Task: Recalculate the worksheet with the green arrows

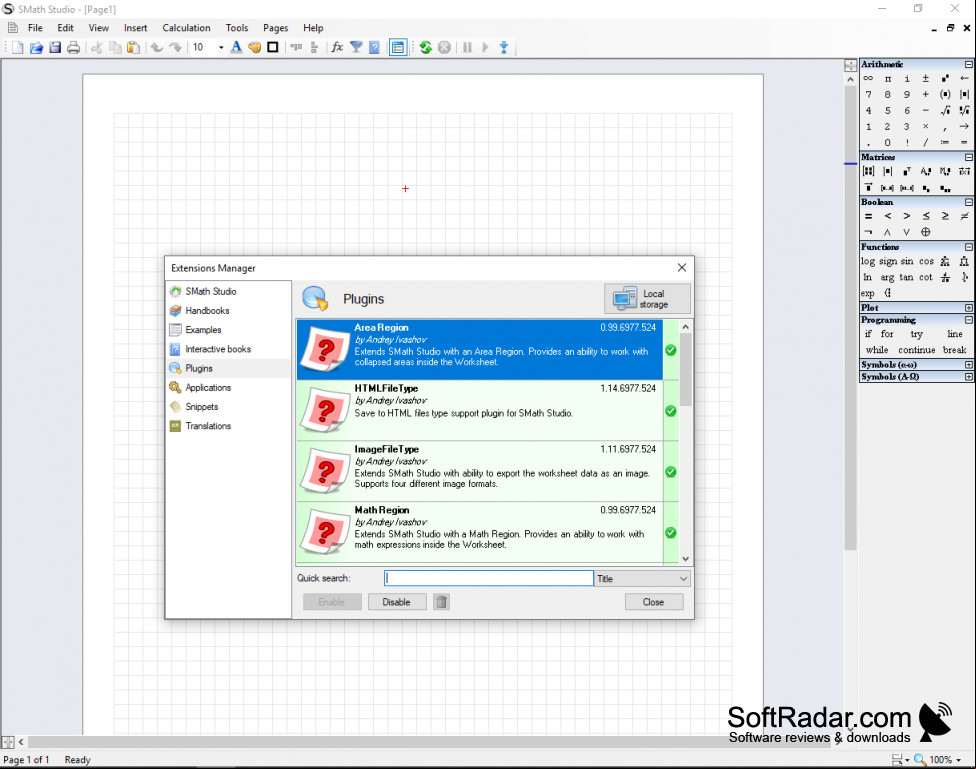Action: coord(426,47)
